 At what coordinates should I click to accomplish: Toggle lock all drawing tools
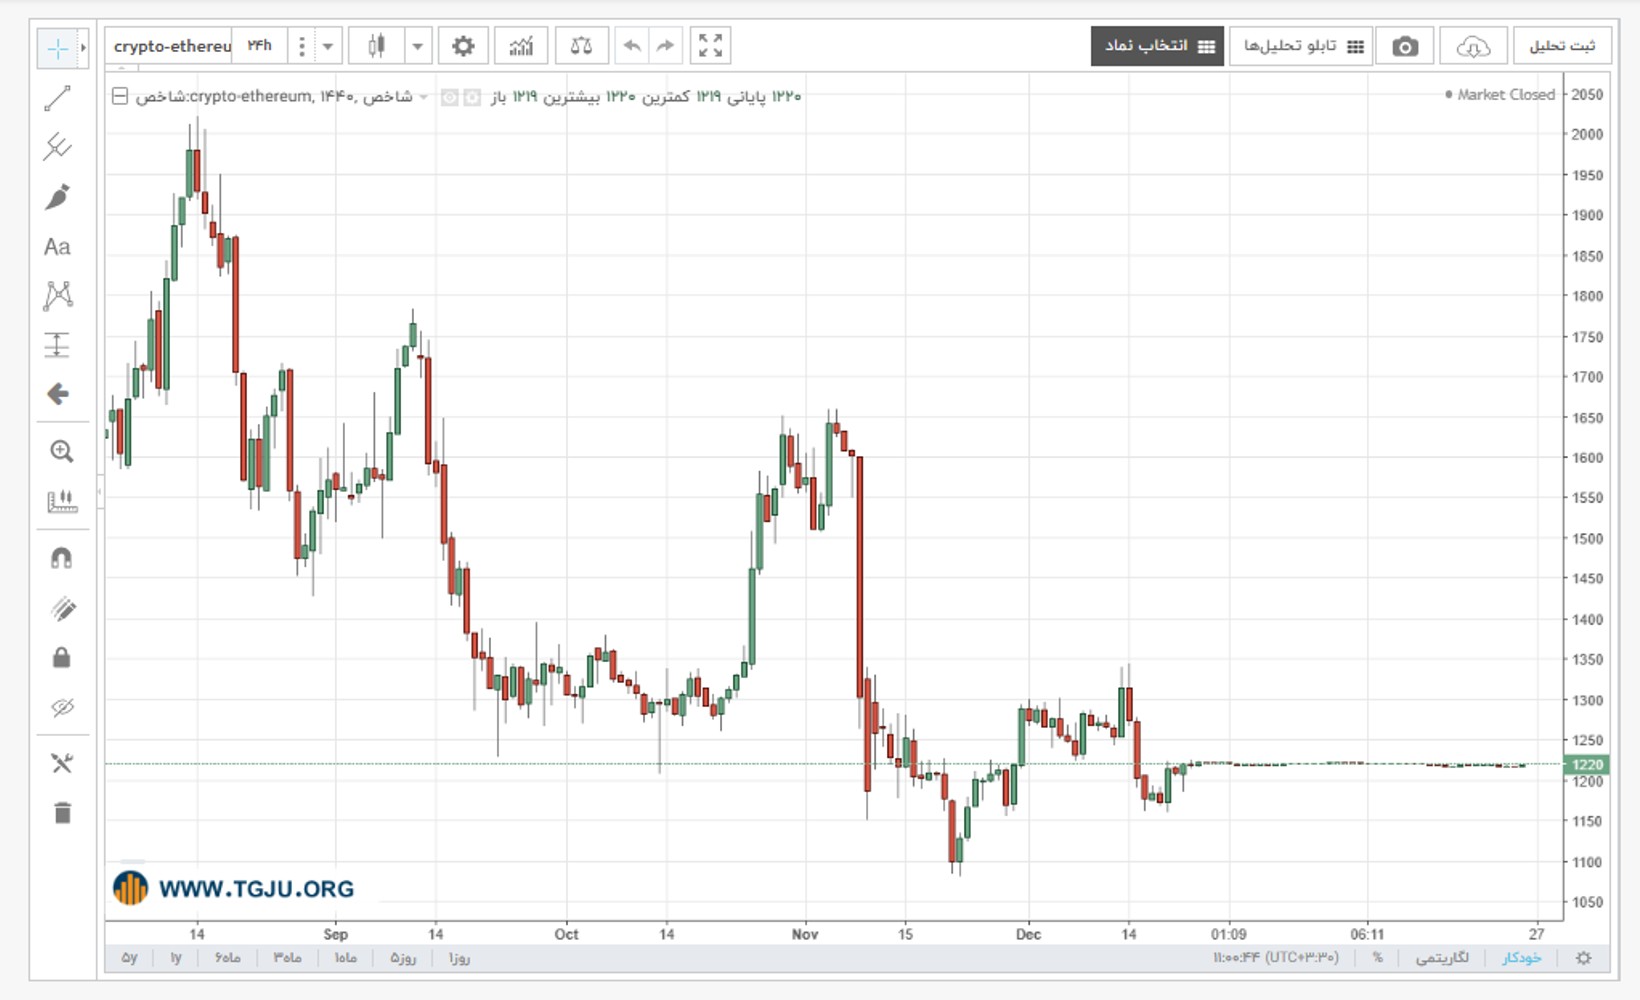pyautogui.click(x=61, y=657)
